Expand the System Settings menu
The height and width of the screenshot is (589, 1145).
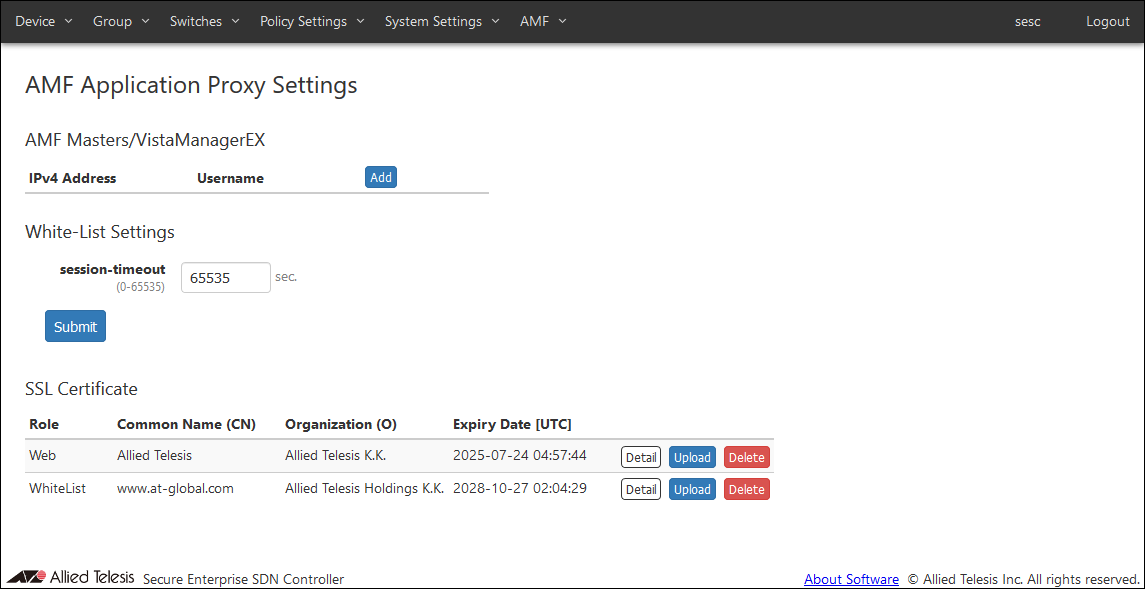point(442,21)
